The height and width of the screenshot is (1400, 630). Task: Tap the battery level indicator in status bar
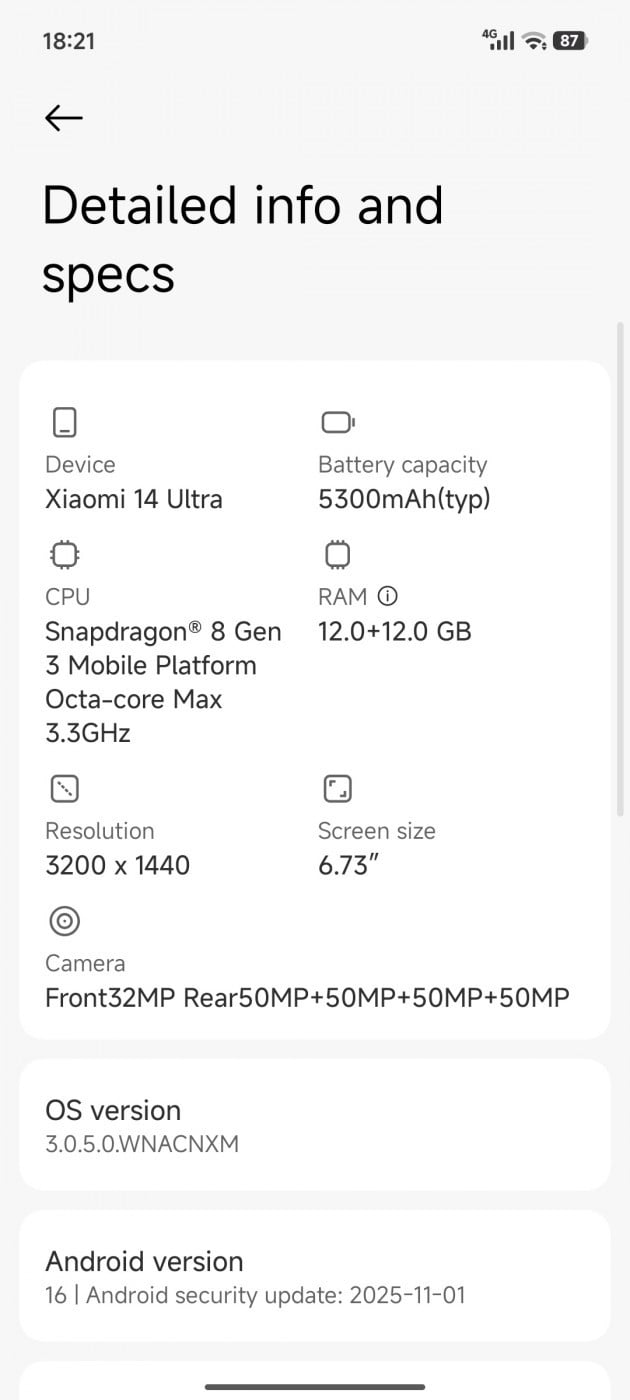click(570, 41)
